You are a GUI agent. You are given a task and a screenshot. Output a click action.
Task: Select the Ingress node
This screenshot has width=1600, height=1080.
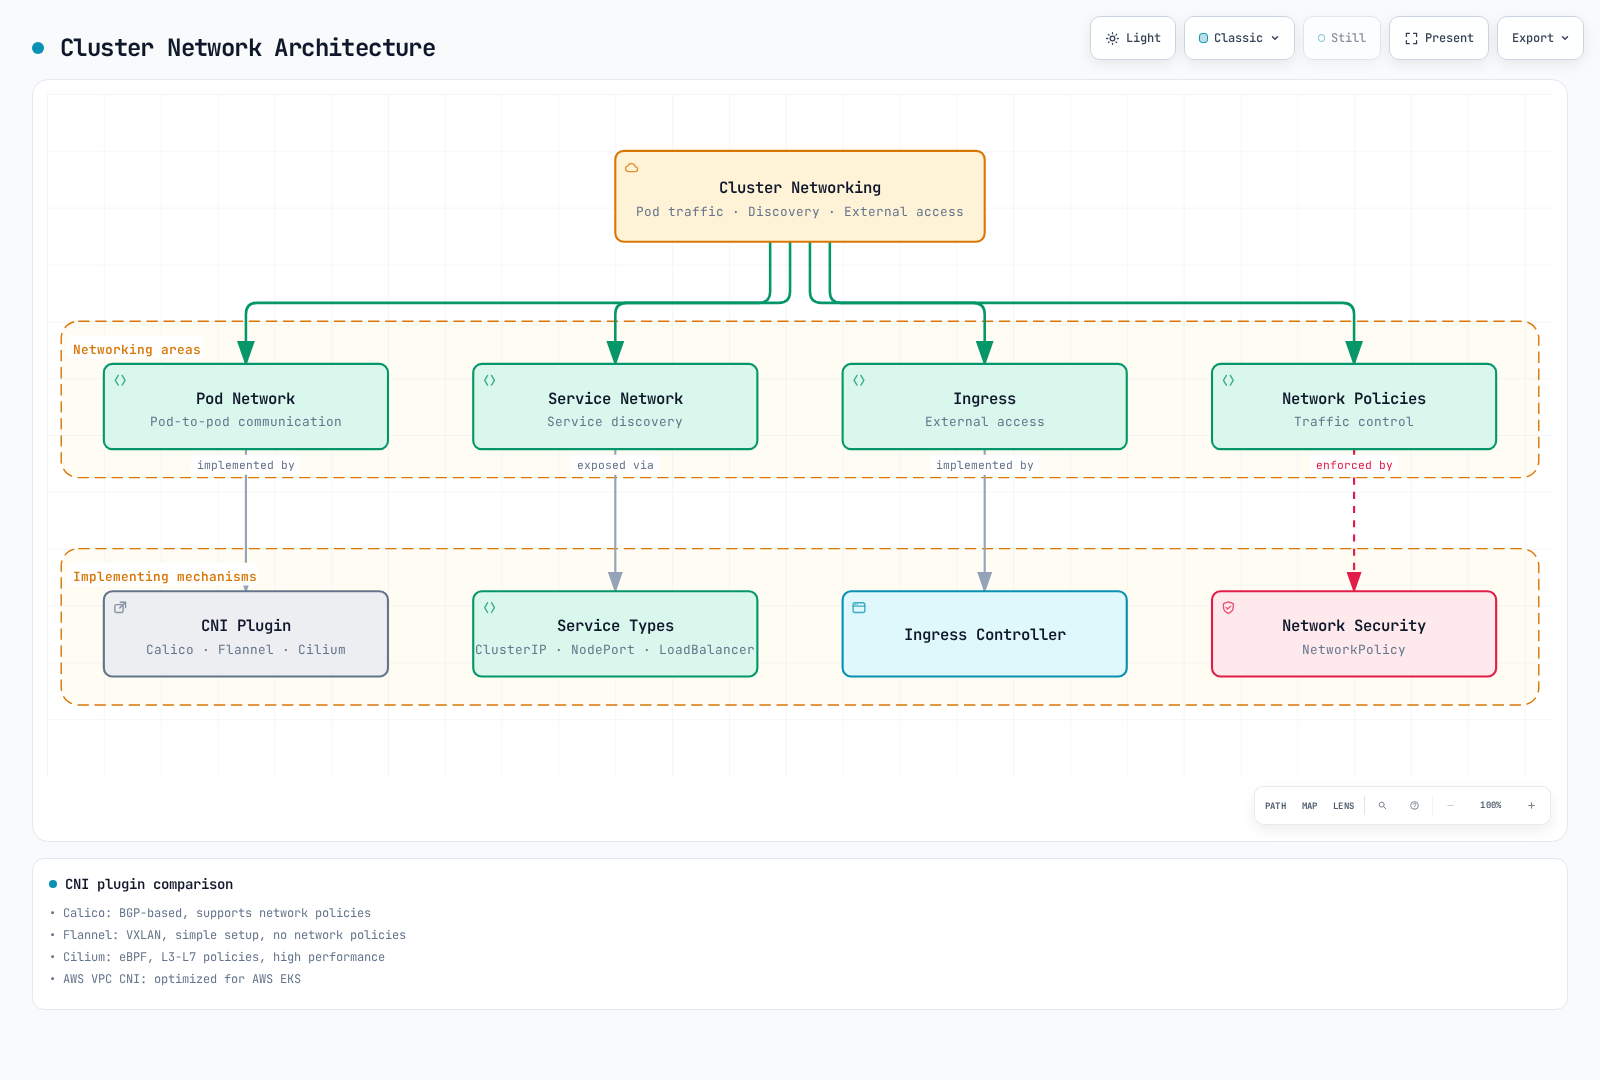pyautogui.click(x=985, y=407)
